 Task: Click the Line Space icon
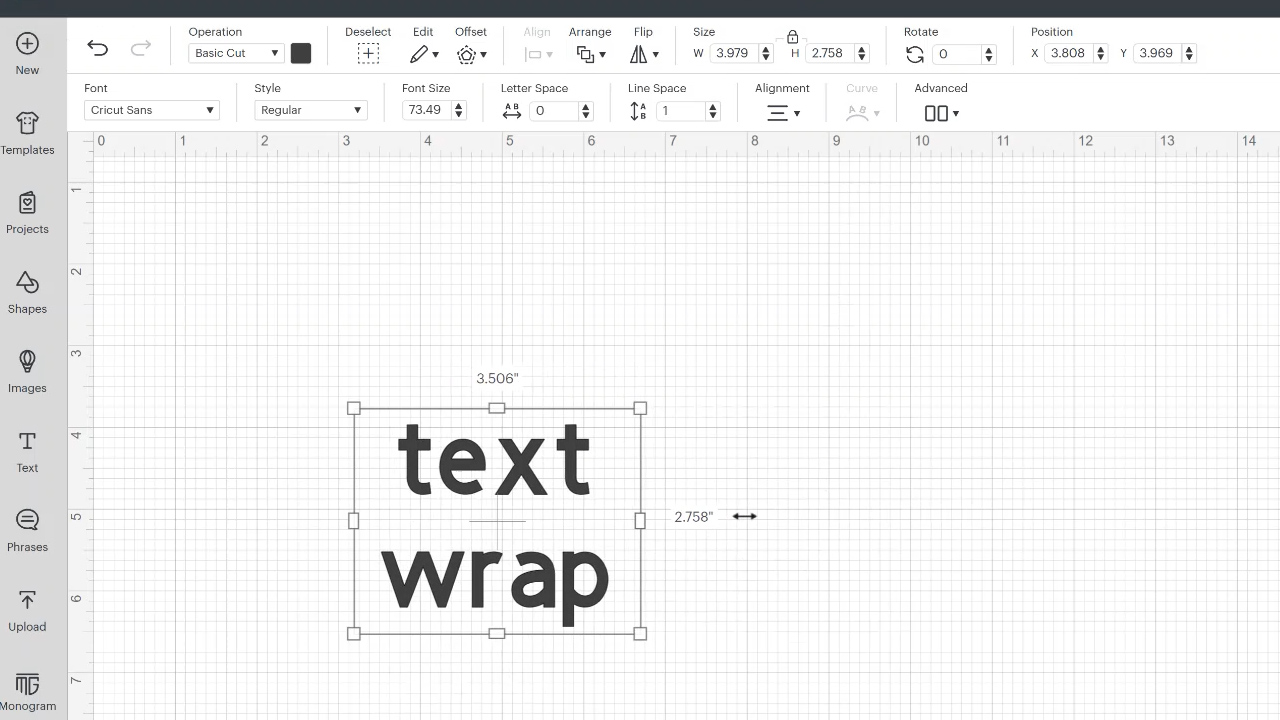(638, 111)
